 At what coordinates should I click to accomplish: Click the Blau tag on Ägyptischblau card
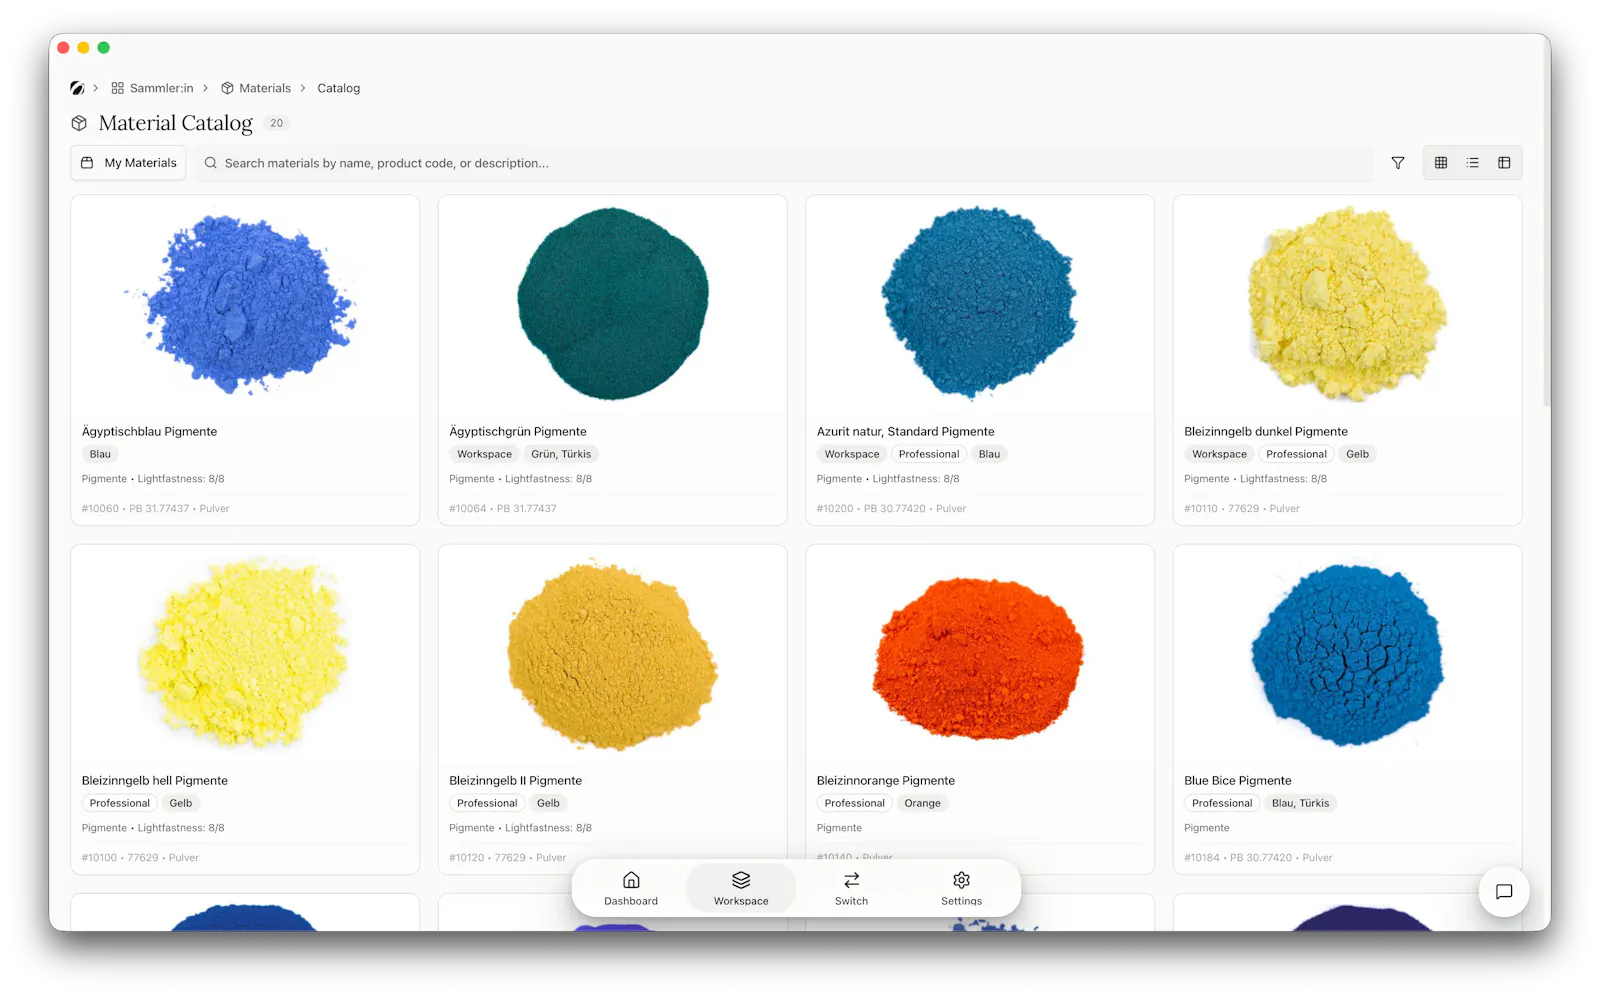click(100, 454)
